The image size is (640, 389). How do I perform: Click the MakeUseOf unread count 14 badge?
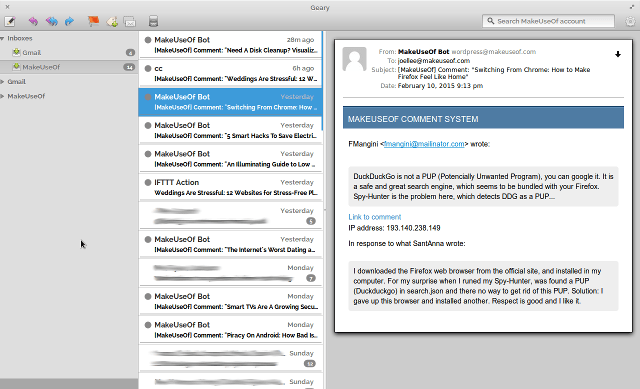[x=129, y=67]
